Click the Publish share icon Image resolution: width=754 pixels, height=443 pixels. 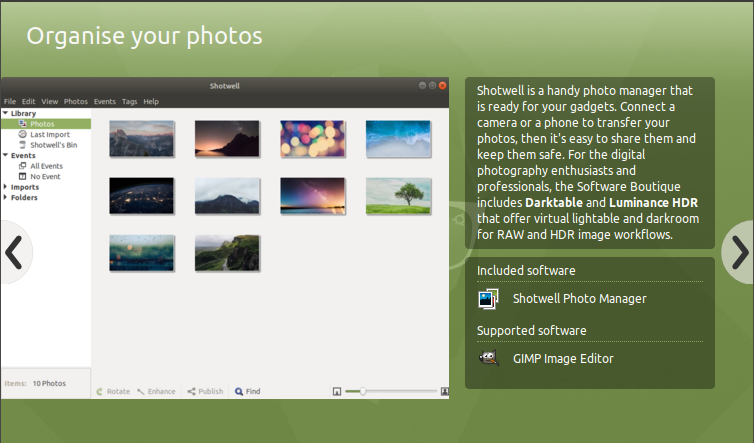pos(192,391)
